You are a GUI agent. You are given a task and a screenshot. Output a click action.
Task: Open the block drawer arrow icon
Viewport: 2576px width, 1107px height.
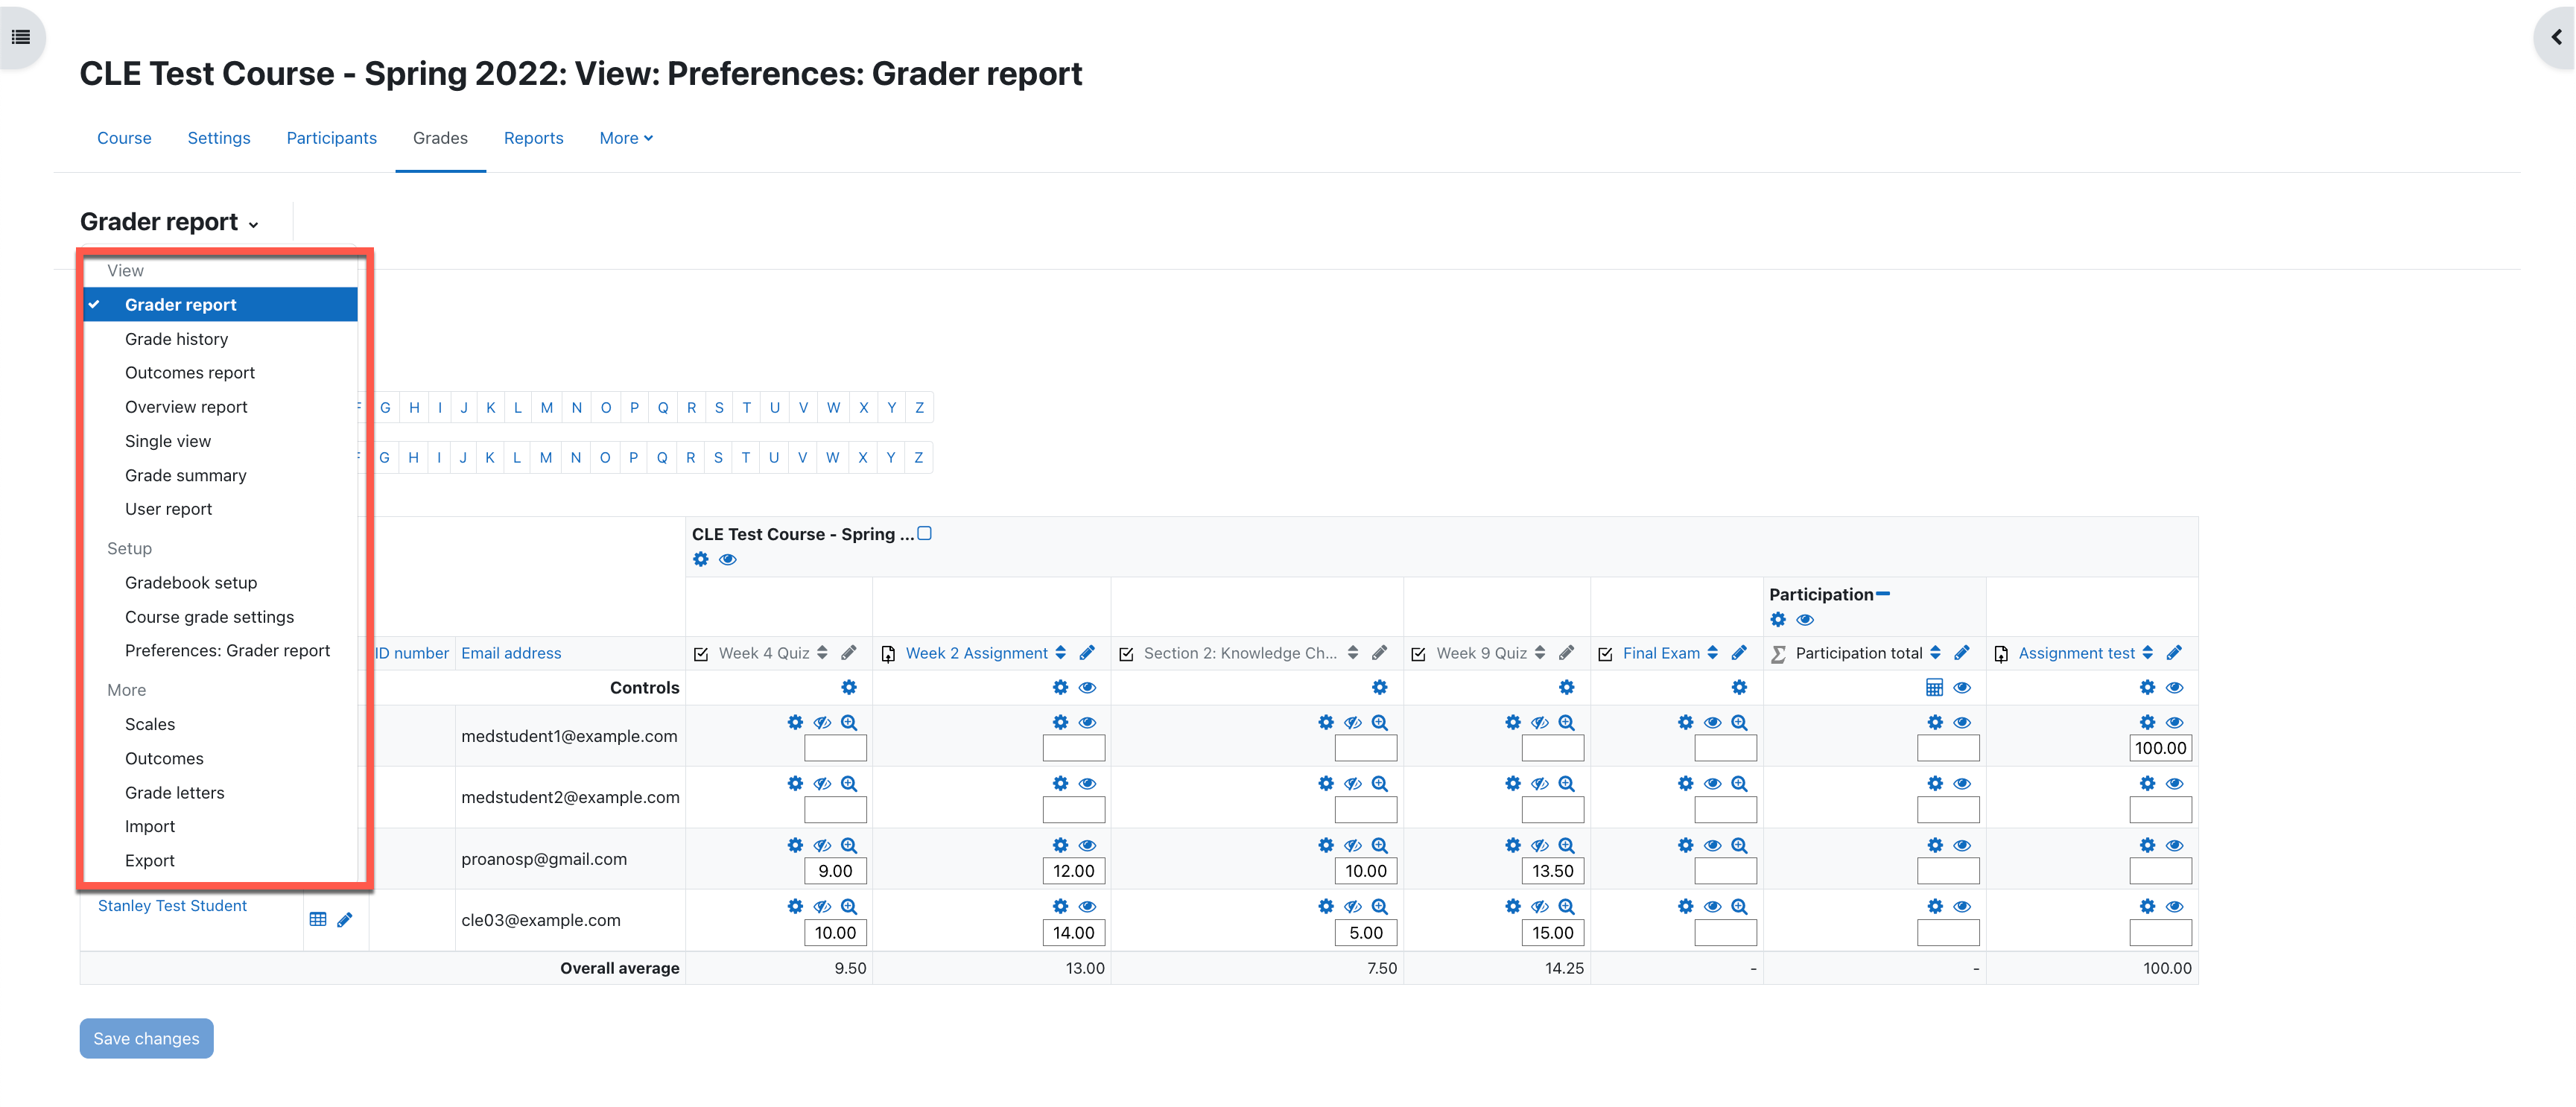(x=2556, y=37)
